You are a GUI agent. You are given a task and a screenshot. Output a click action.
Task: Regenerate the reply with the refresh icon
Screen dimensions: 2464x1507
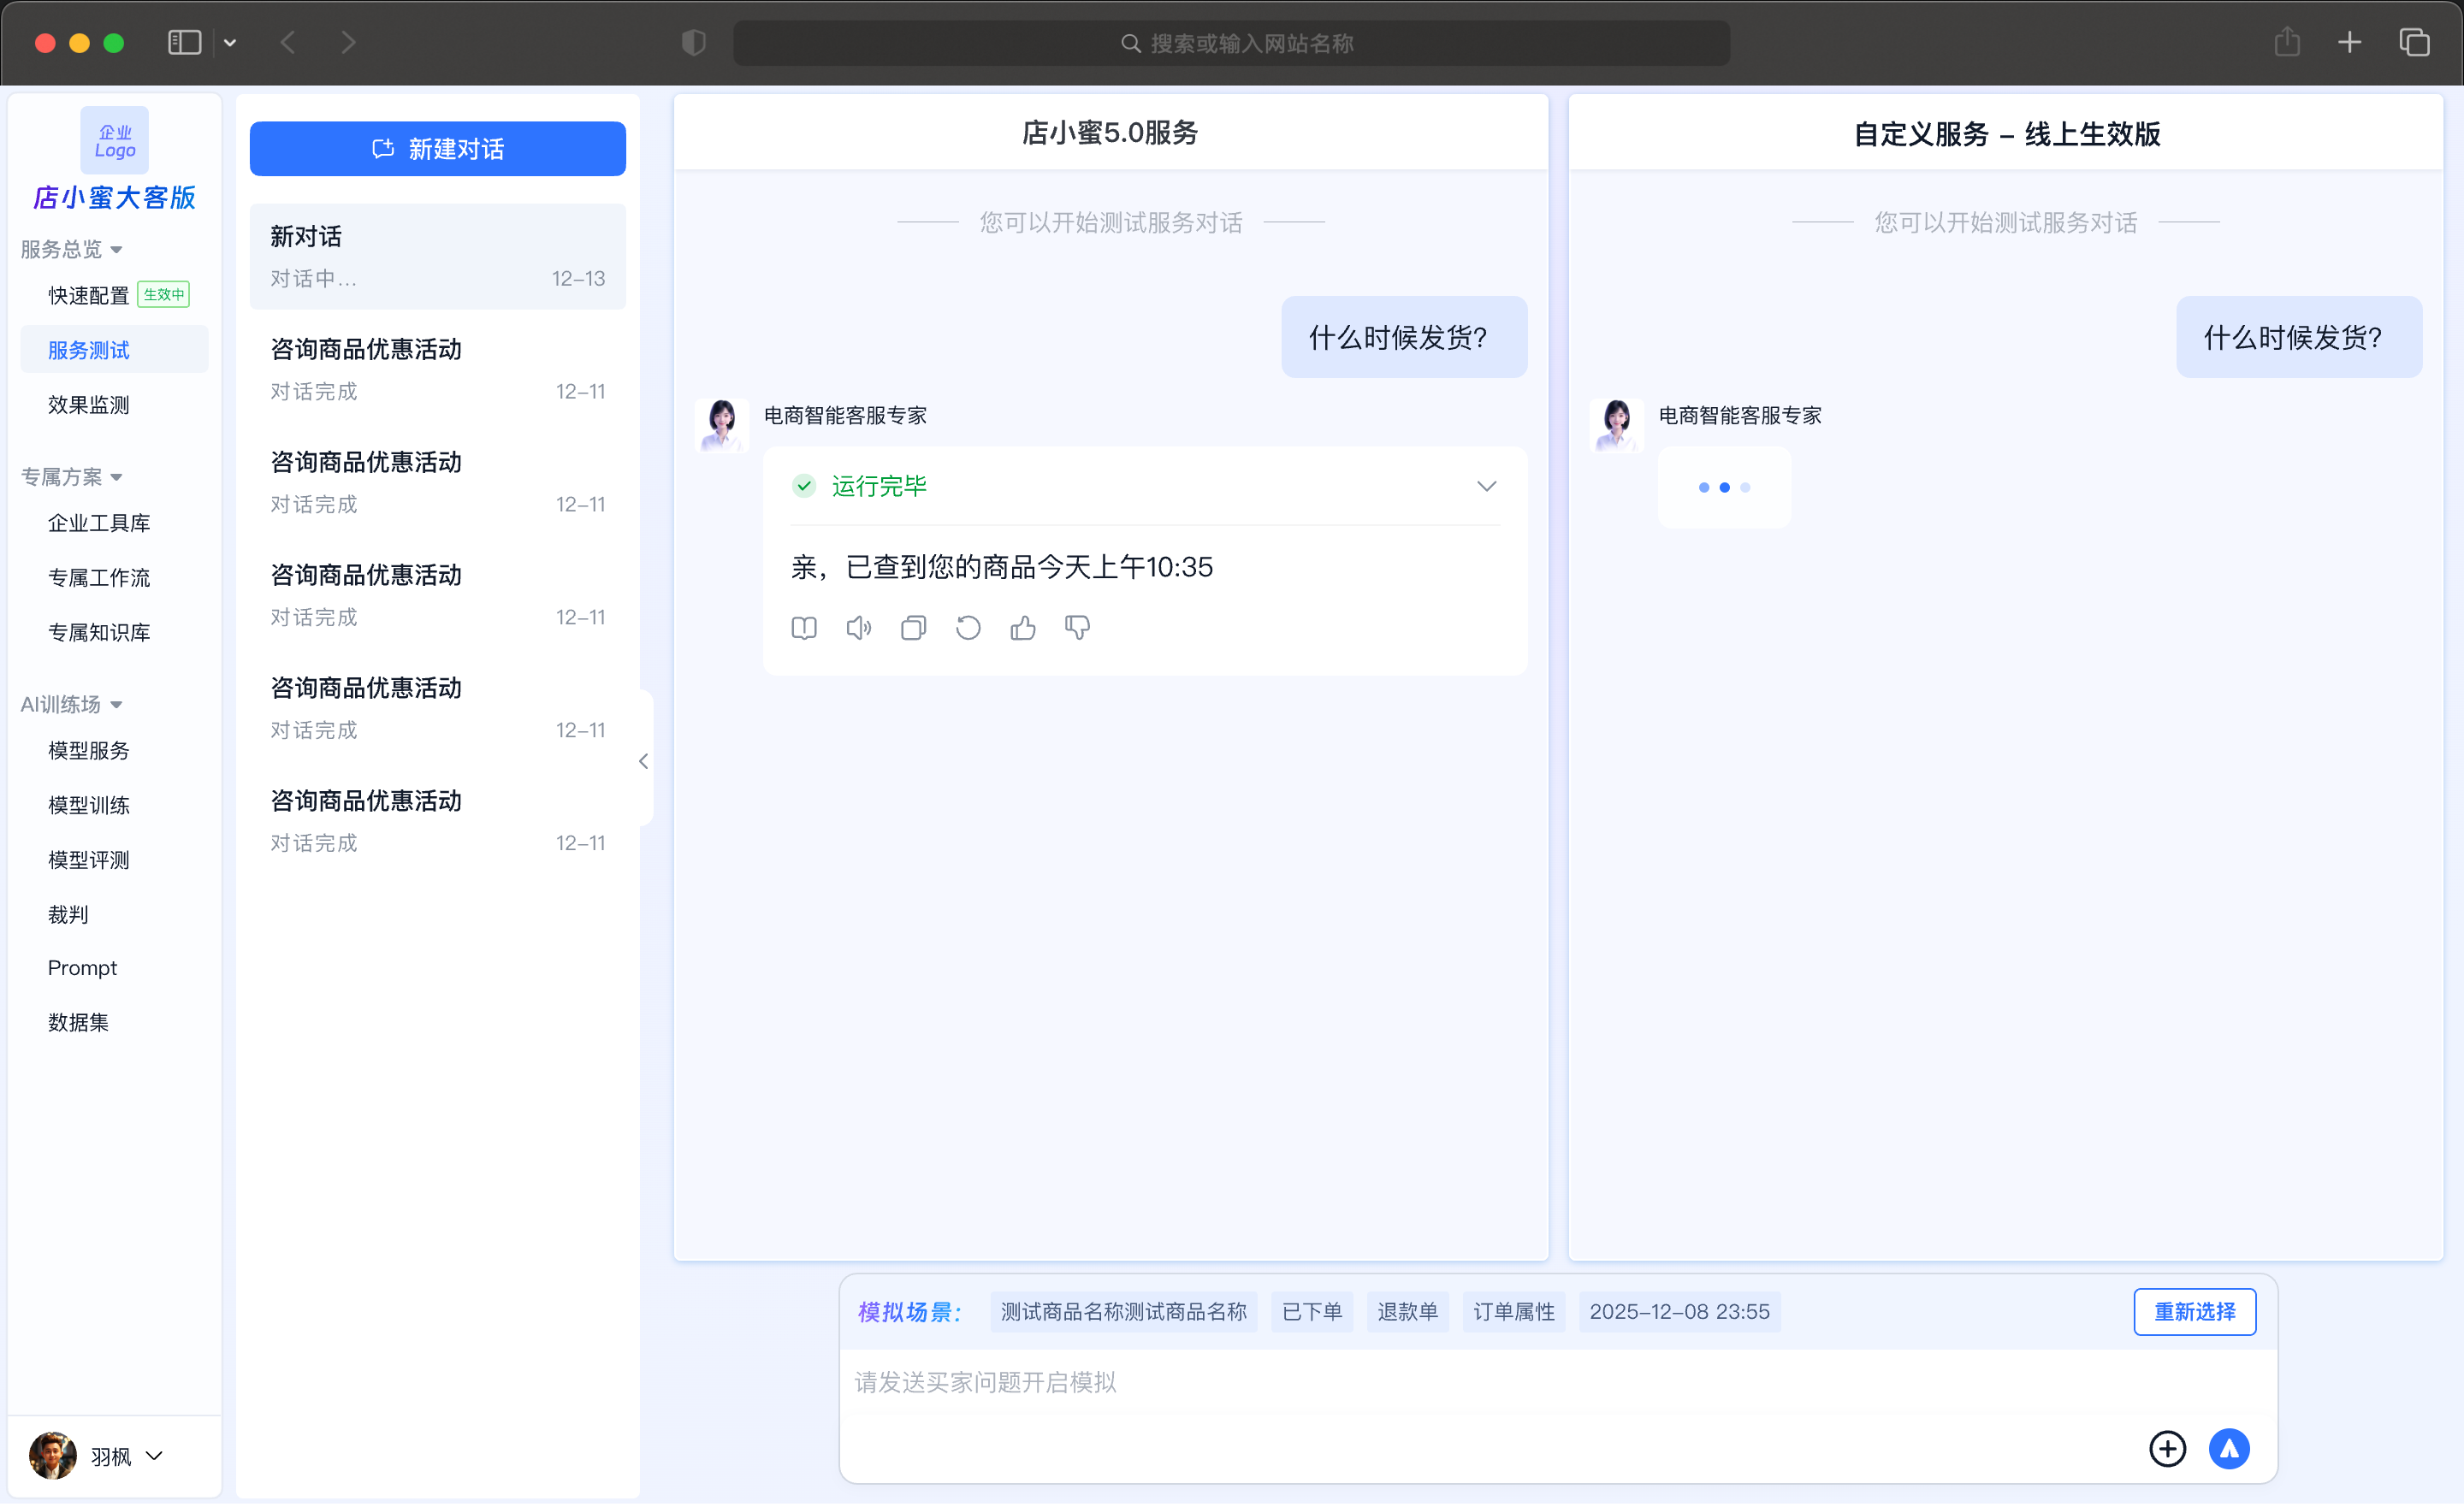tap(968, 628)
